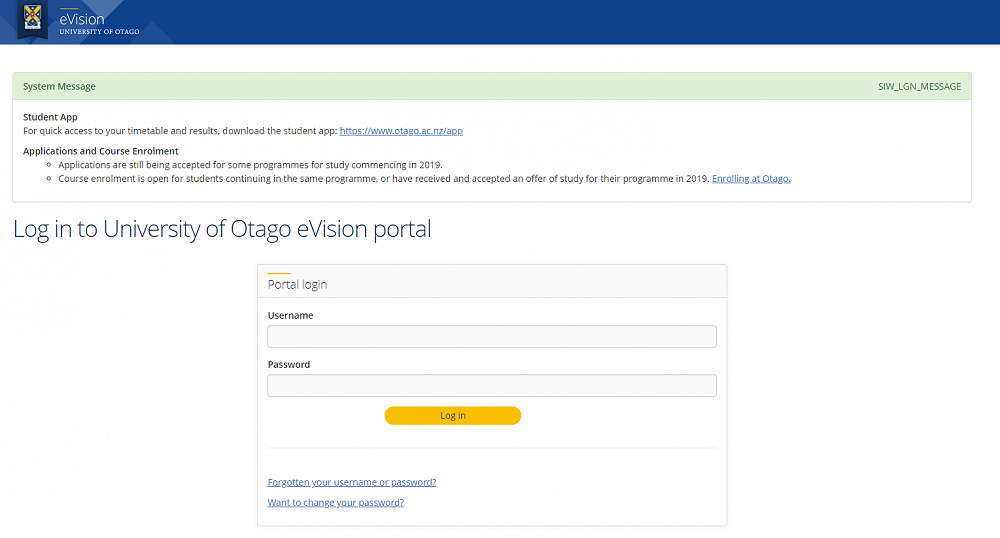Click the bullet about applications still being accepted
The height and width of the screenshot is (538, 1000).
(250, 164)
